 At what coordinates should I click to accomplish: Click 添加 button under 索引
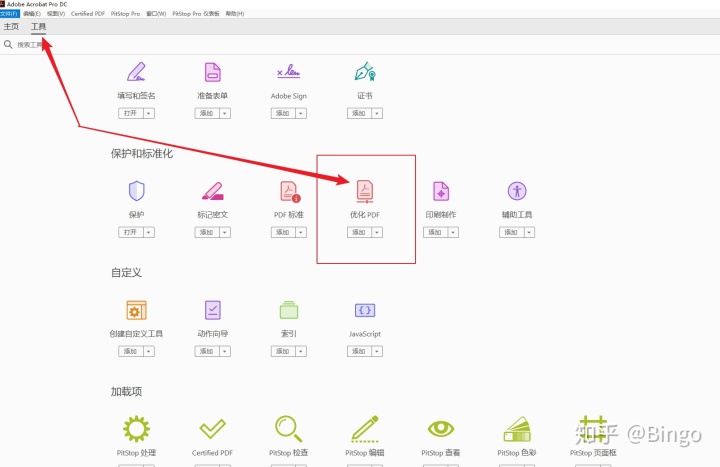(x=283, y=351)
